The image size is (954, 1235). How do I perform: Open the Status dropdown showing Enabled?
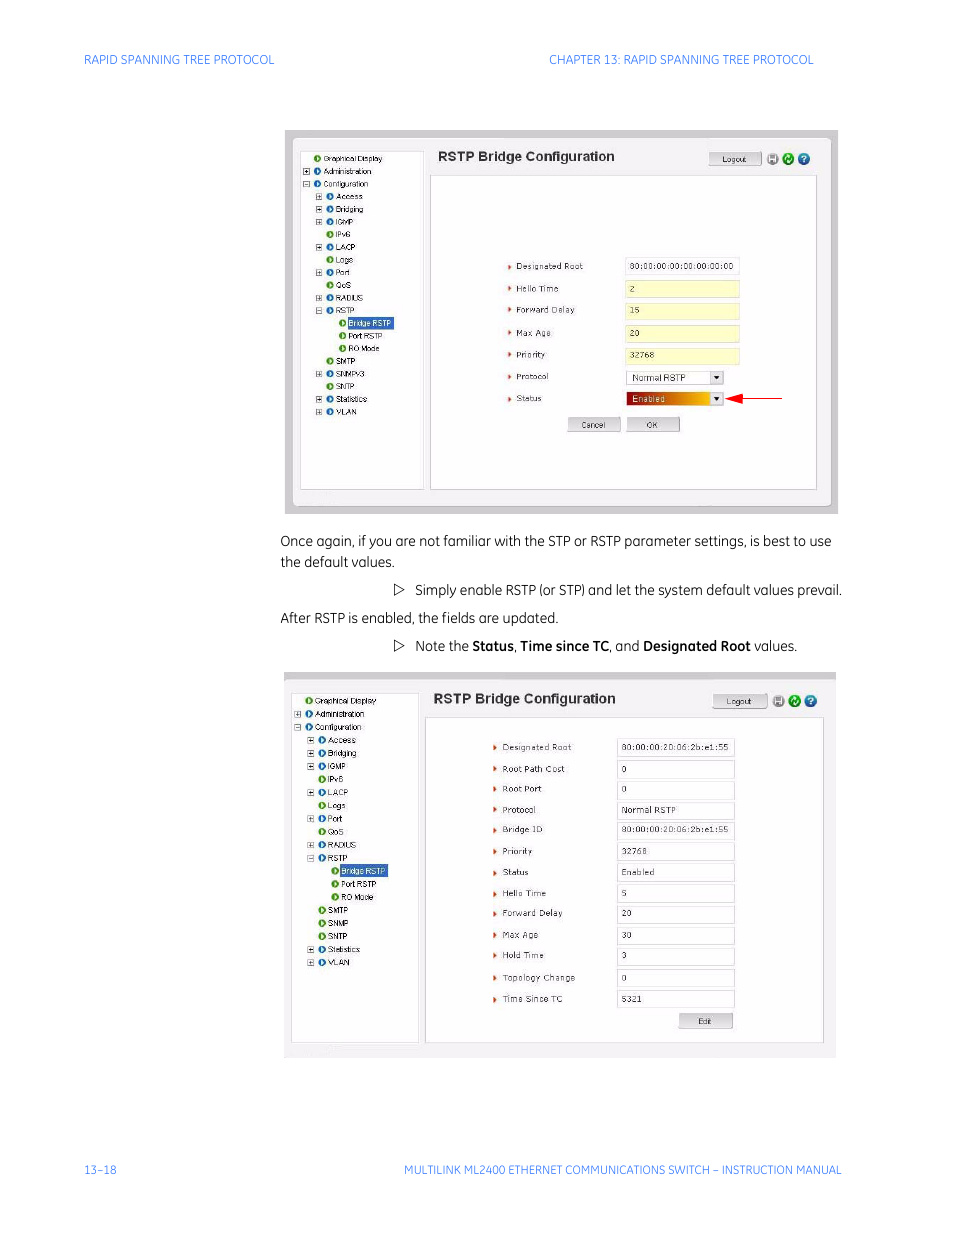(716, 399)
